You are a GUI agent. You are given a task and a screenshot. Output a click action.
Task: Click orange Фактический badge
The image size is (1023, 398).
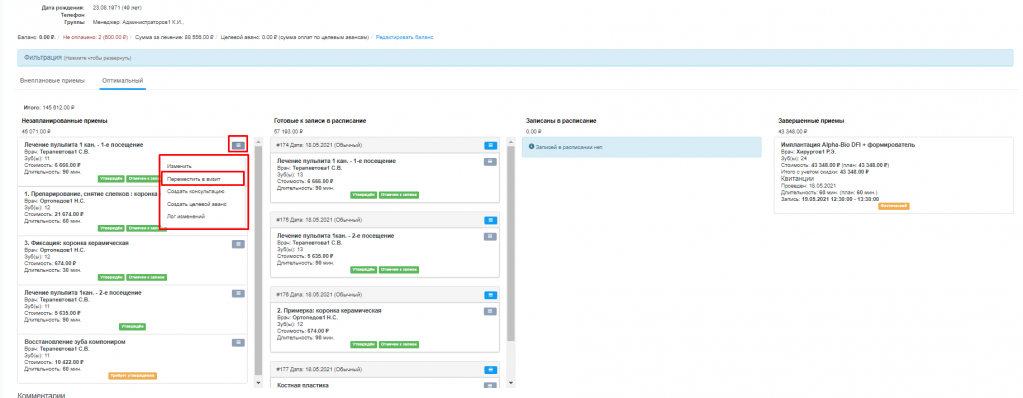[x=894, y=206]
